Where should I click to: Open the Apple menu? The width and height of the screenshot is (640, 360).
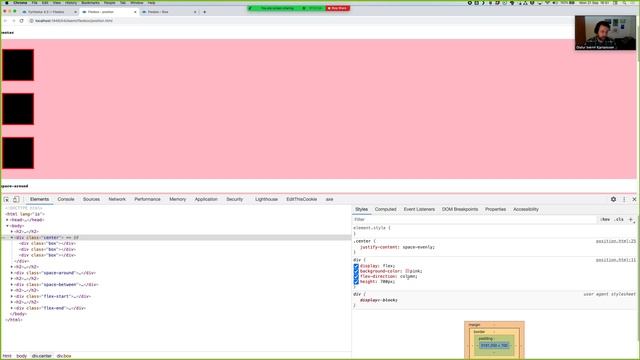coord(7,2)
